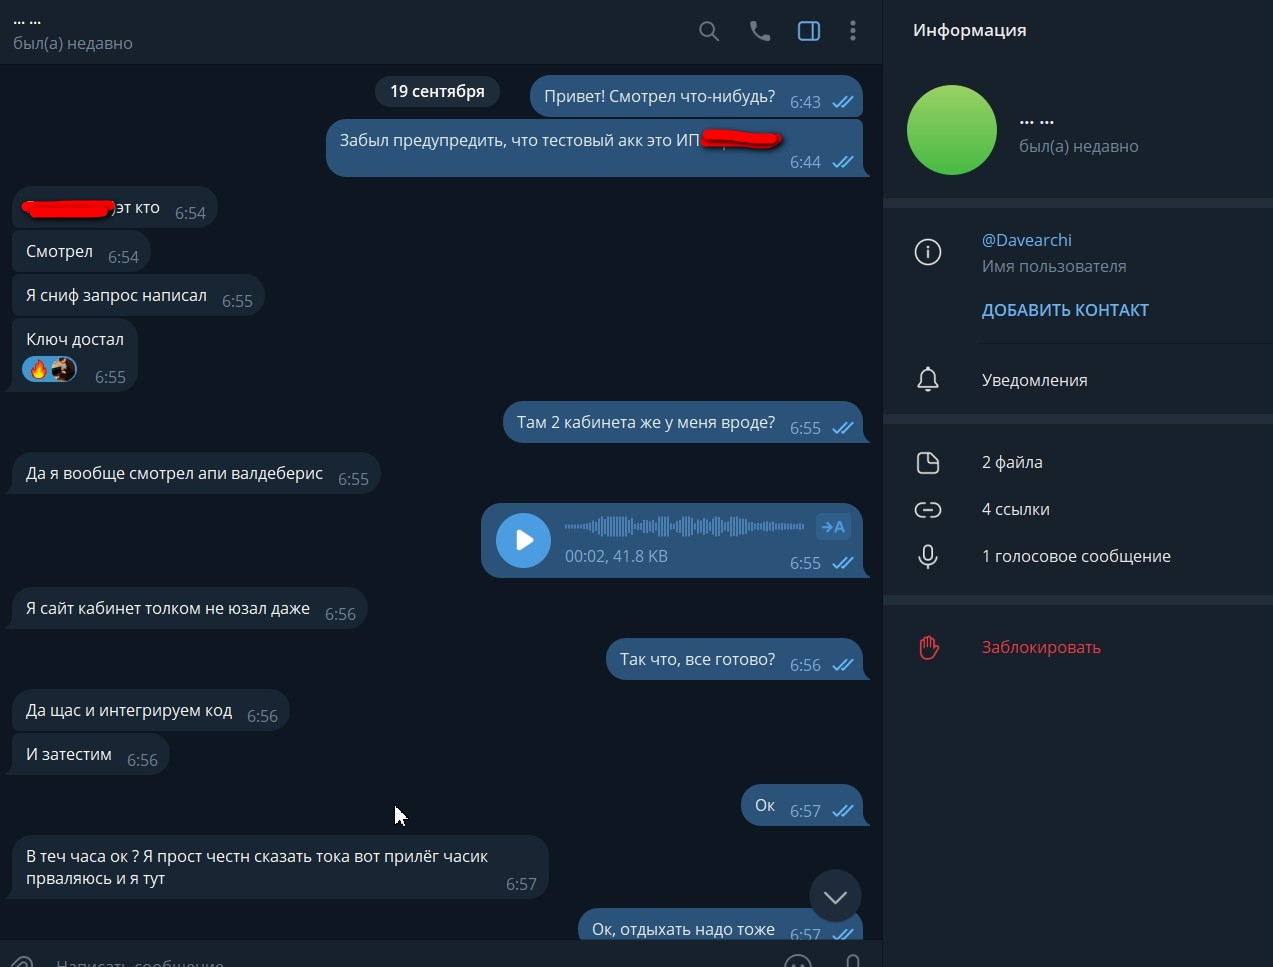Play the 00:02 voice message
The image size is (1273, 967).
[x=523, y=540]
